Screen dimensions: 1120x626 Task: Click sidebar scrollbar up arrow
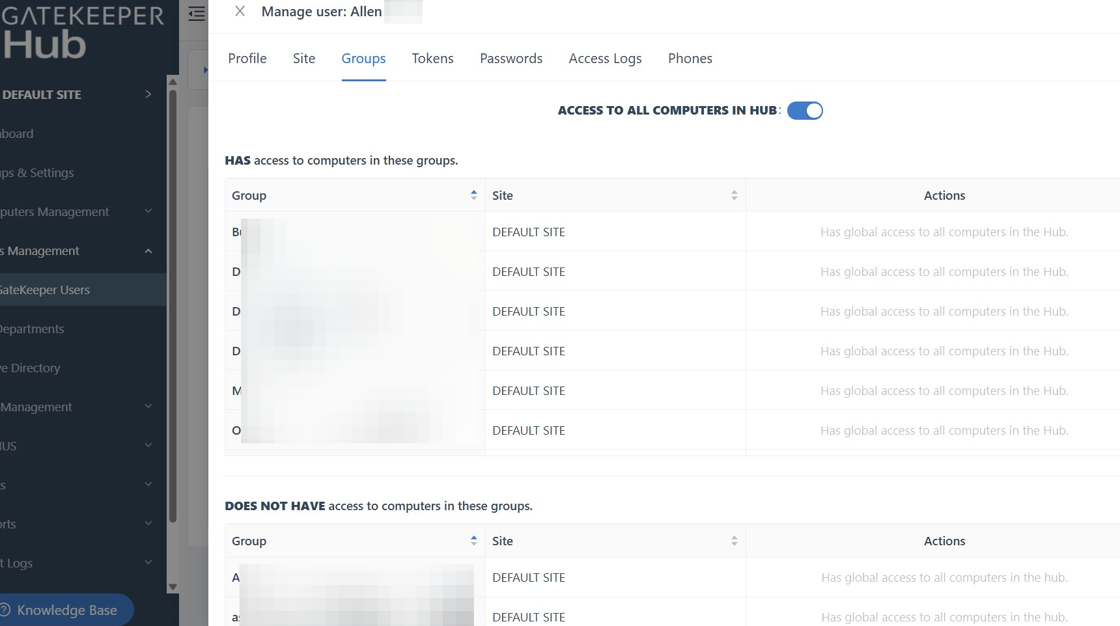tap(172, 81)
